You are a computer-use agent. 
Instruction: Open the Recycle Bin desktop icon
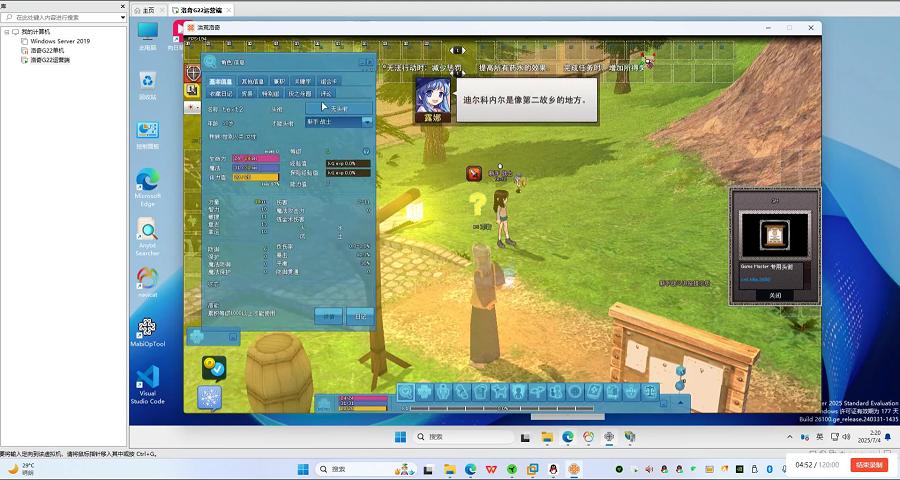(x=148, y=84)
